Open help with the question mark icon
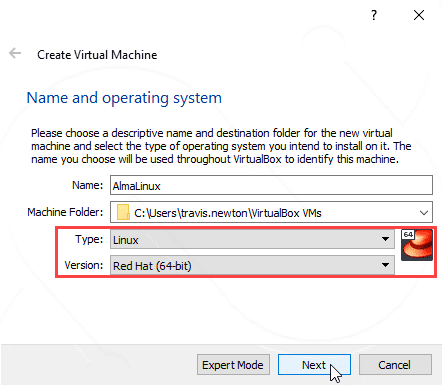The width and height of the screenshot is (443, 386). [374, 15]
